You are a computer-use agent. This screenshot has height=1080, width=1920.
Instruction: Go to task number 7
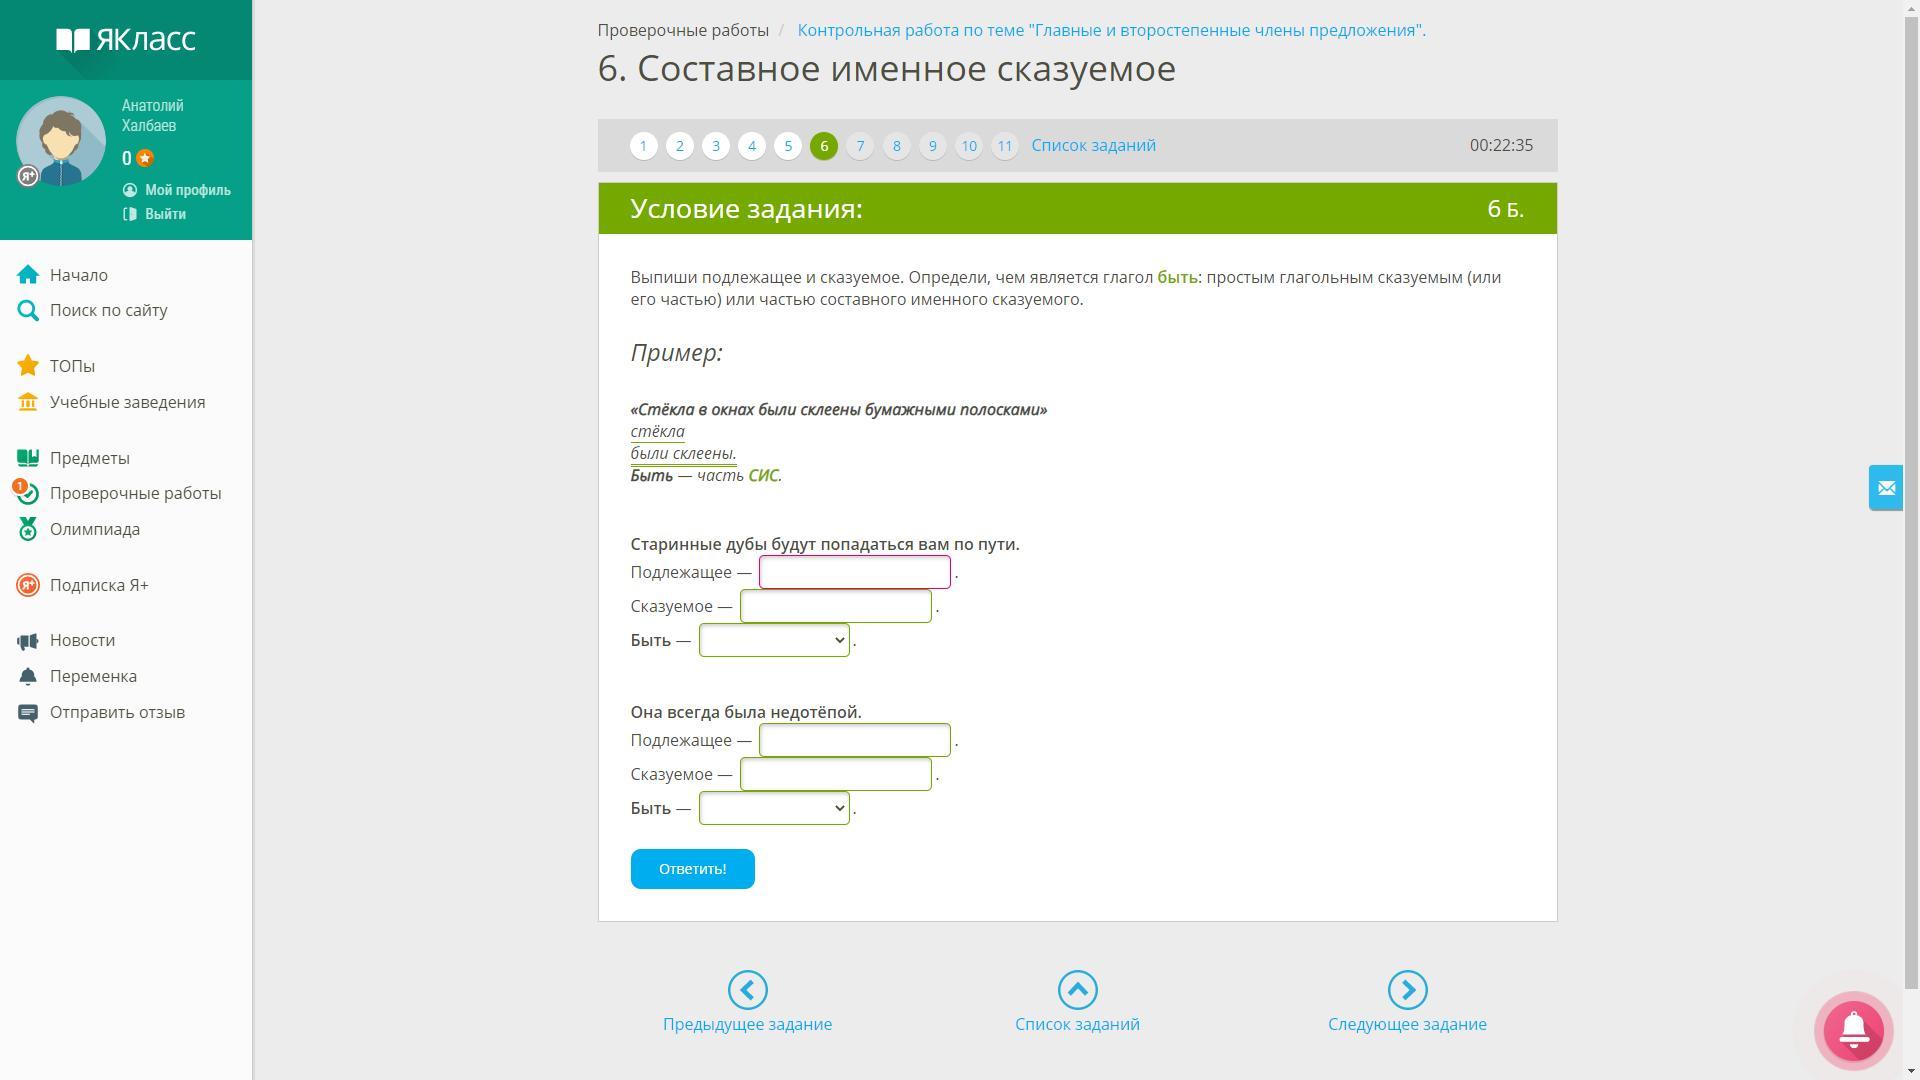[x=860, y=146]
